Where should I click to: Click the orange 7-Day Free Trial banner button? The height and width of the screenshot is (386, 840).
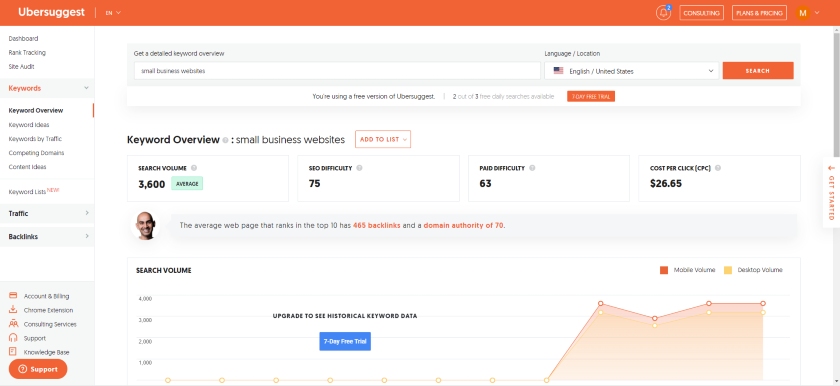click(x=591, y=96)
